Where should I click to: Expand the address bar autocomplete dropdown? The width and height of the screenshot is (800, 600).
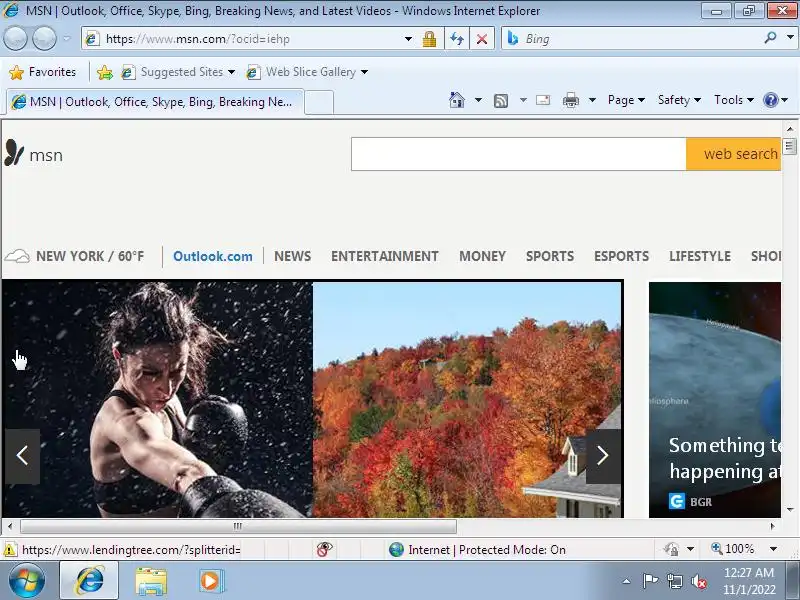click(408, 39)
